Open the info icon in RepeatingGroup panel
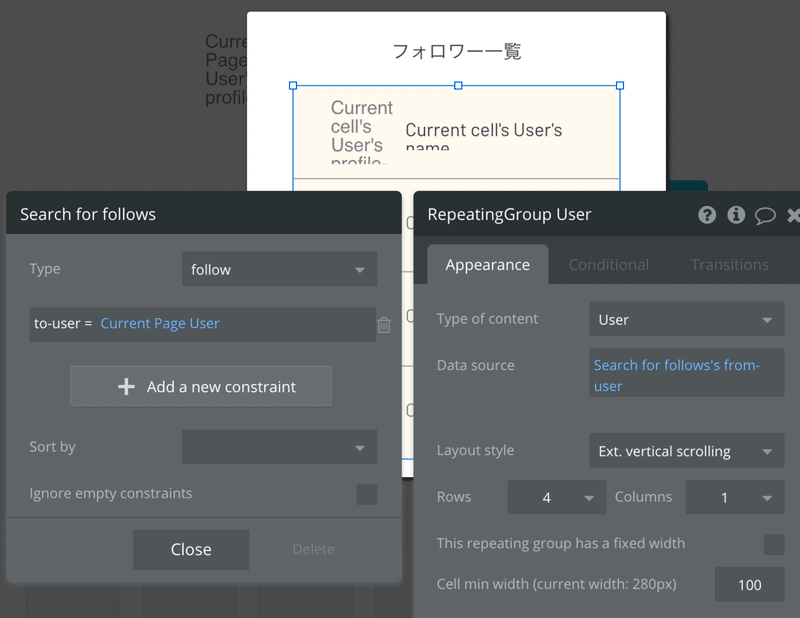 (736, 215)
